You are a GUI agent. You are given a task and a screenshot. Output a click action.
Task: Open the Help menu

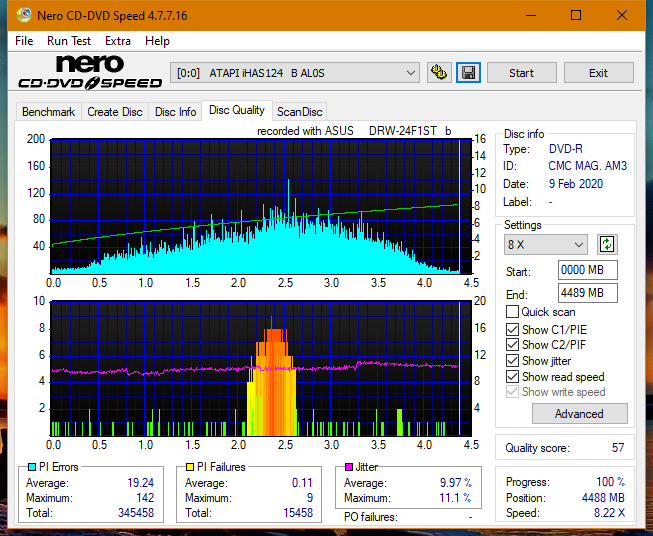point(157,41)
